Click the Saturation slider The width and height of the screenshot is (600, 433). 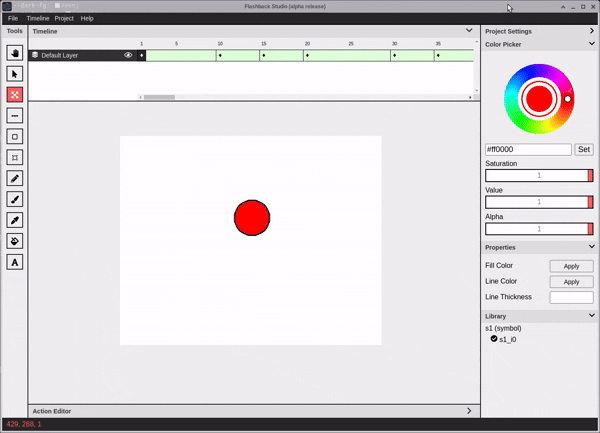coord(539,176)
